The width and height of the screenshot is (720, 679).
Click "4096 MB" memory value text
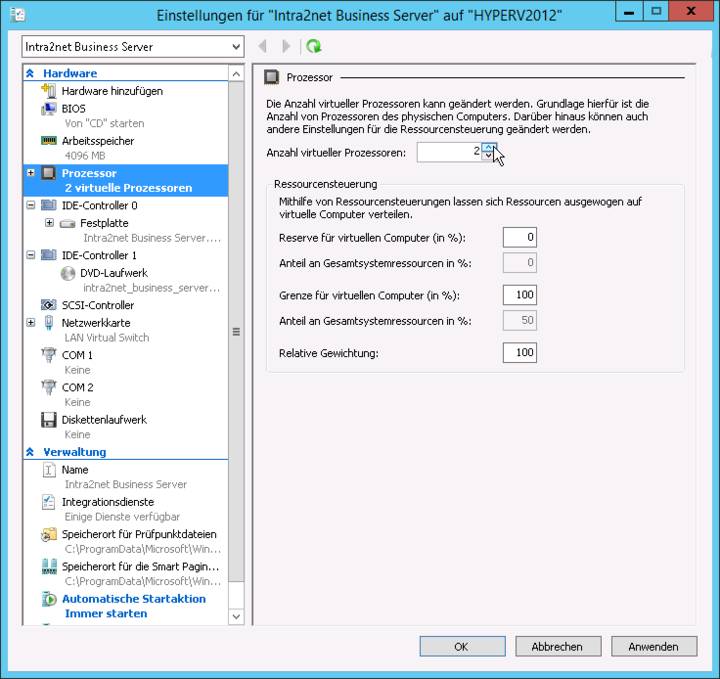[x=85, y=156]
